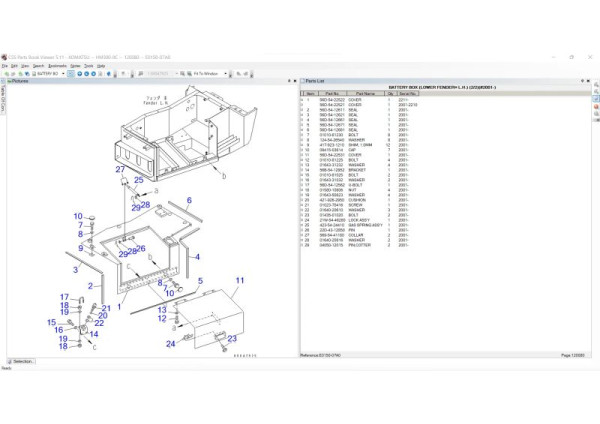
Task: Open the File menu
Action: [x=5, y=65]
